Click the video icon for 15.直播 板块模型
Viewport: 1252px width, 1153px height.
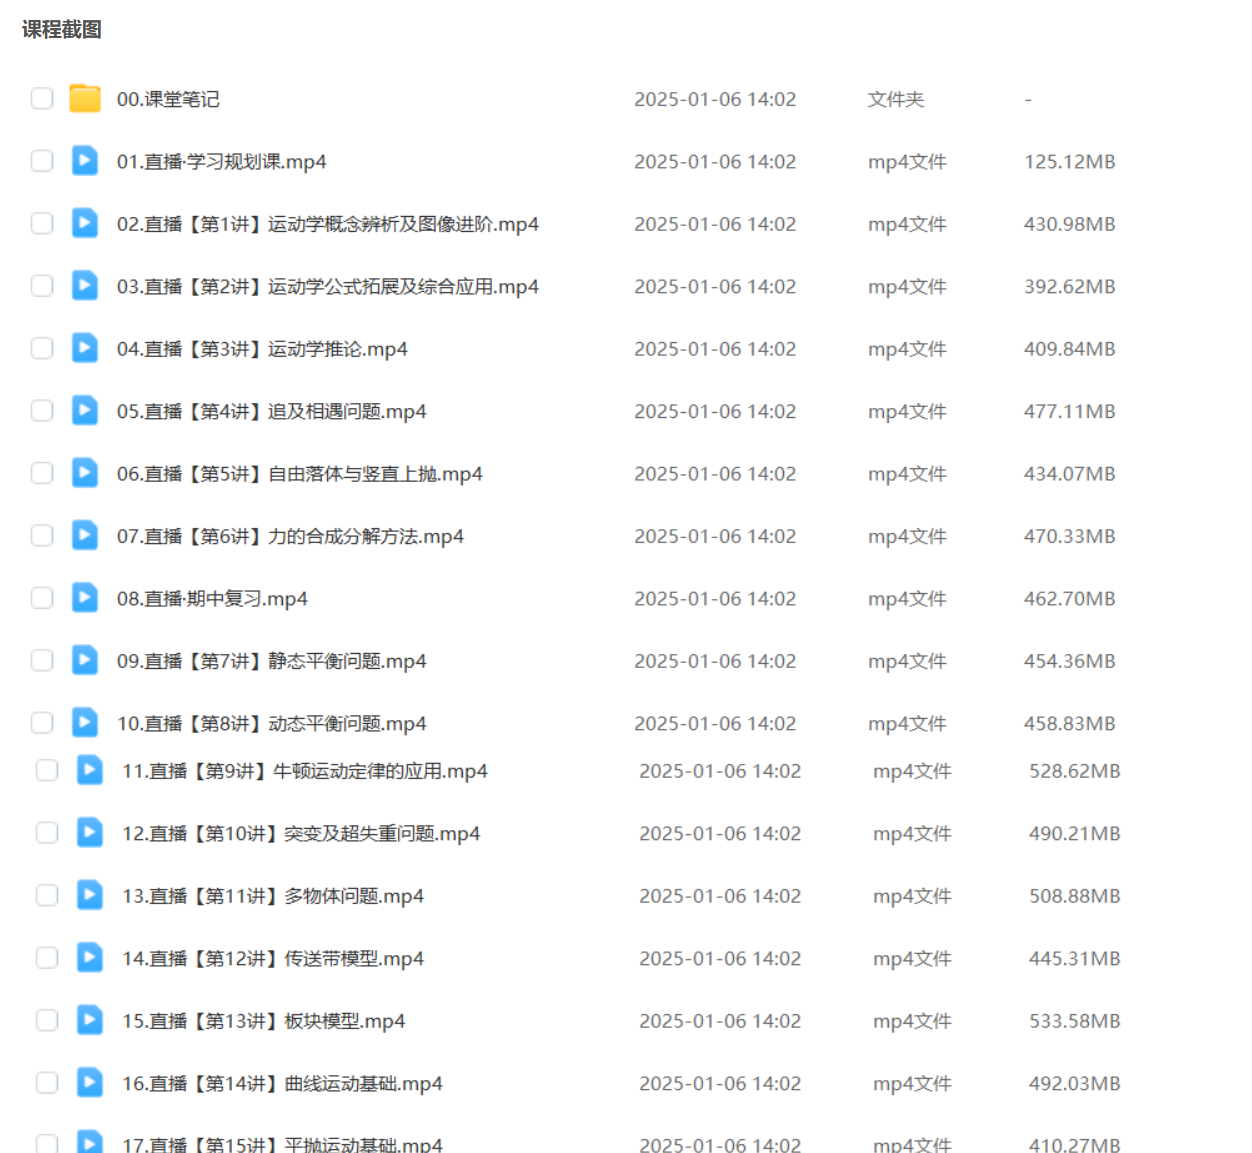90,1020
